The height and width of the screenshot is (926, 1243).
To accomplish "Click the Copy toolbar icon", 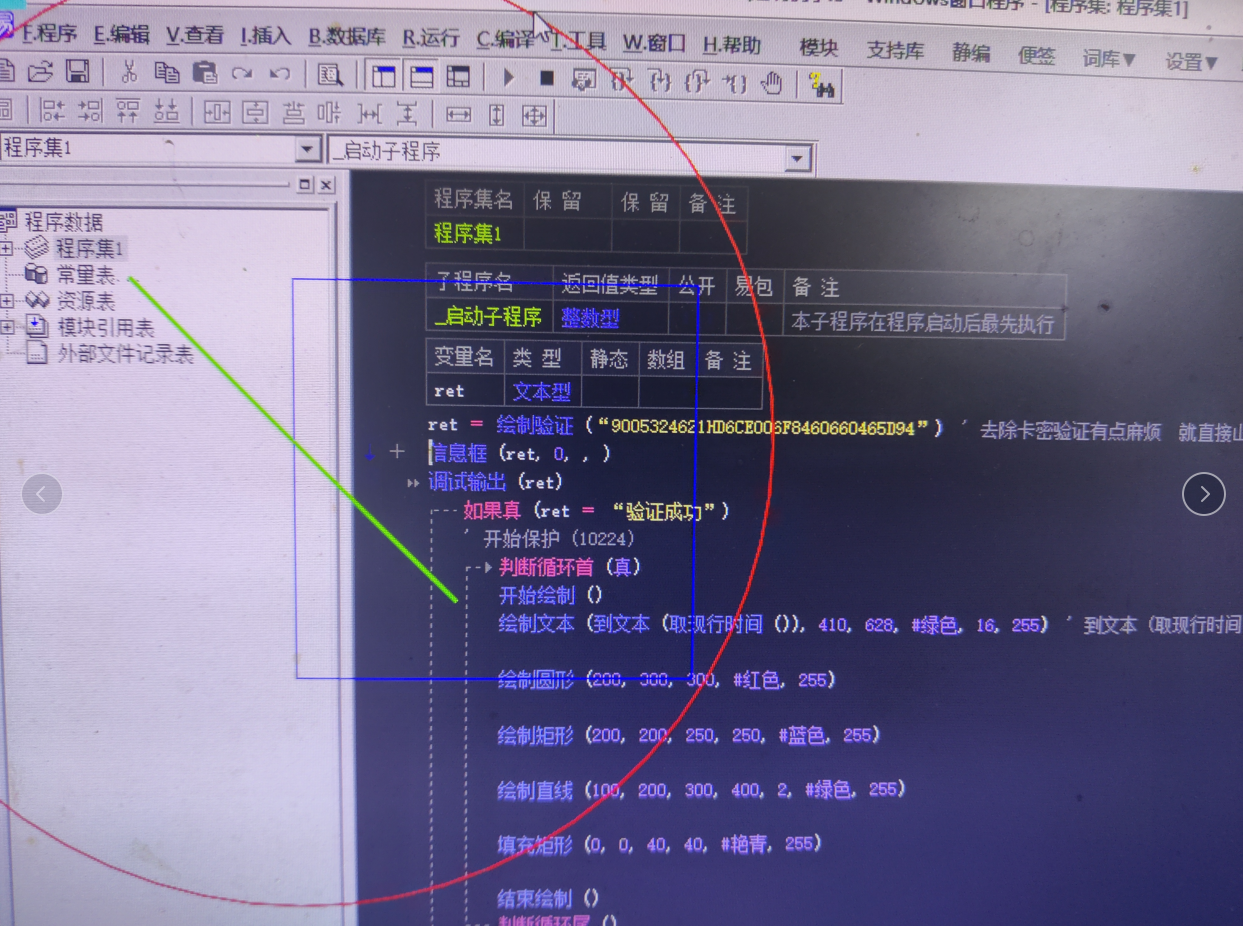I will tap(166, 72).
